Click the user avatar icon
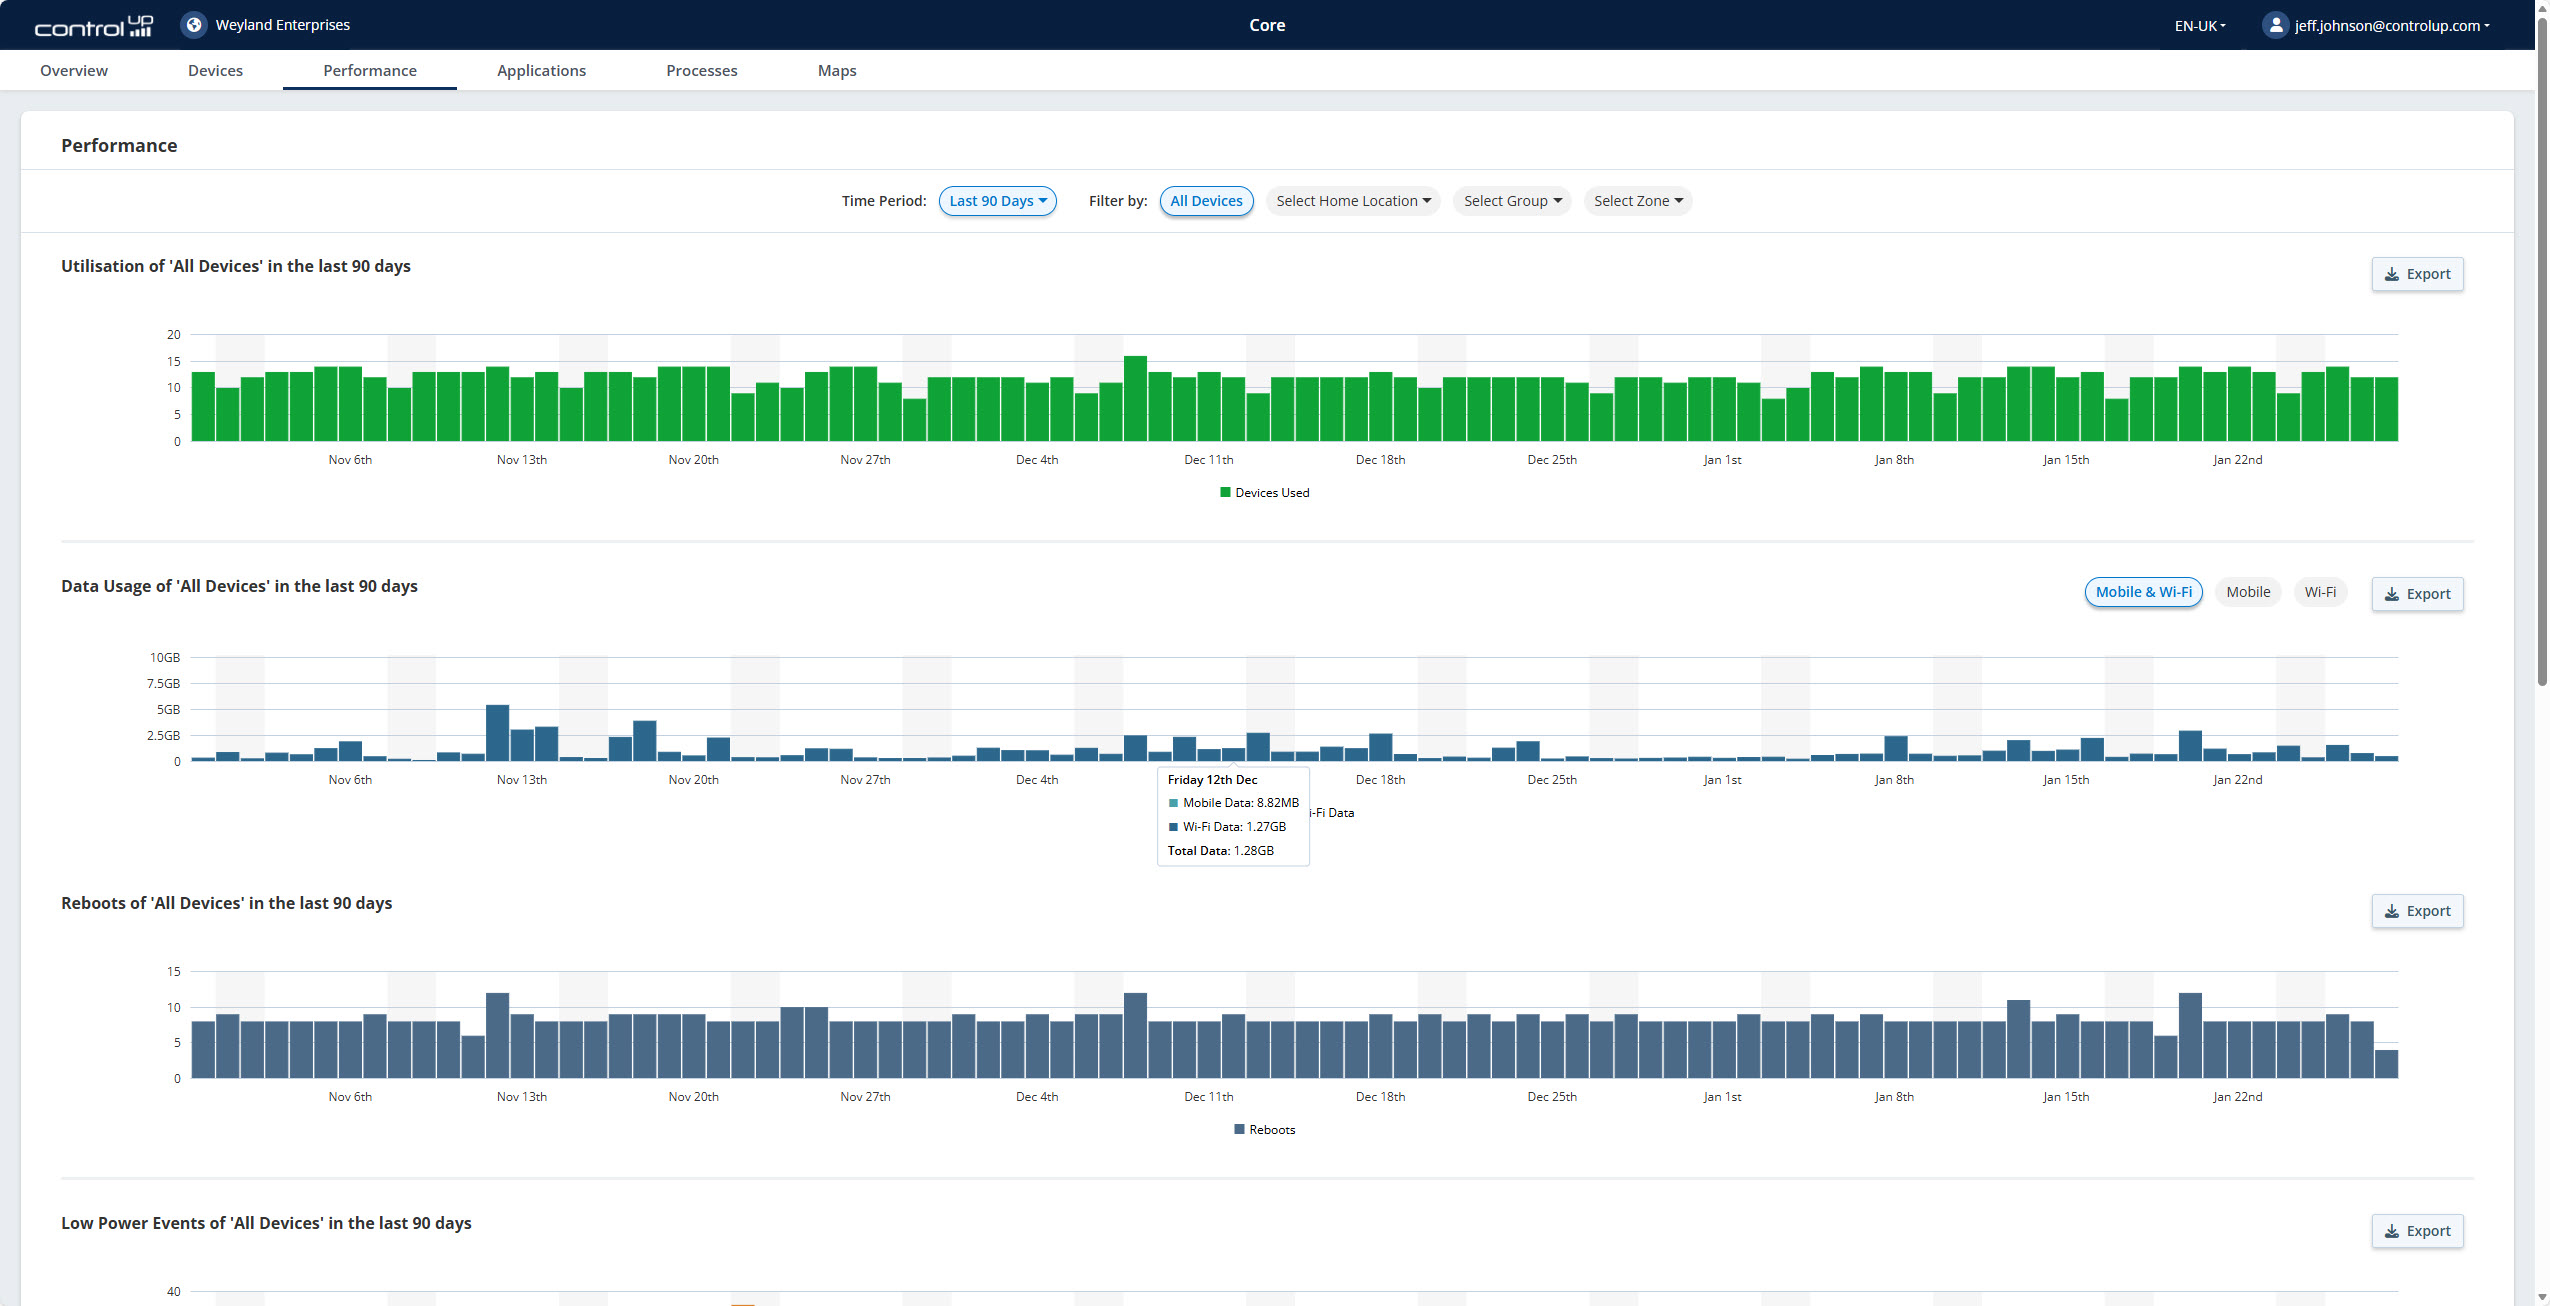This screenshot has width=2550, height=1306. 2275,25
